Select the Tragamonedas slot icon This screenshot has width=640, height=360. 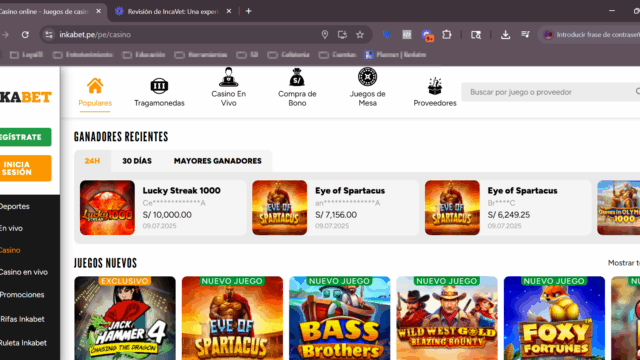[159, 86]
